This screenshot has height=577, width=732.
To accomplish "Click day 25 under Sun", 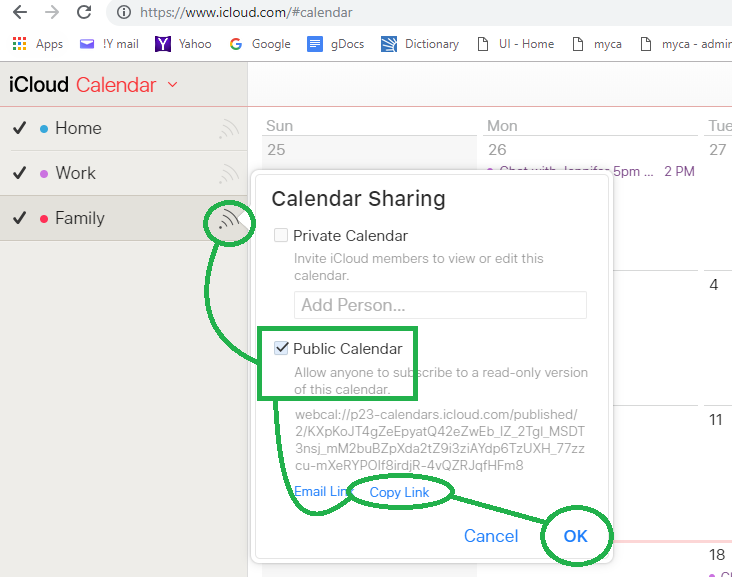I will coord(276,150).
